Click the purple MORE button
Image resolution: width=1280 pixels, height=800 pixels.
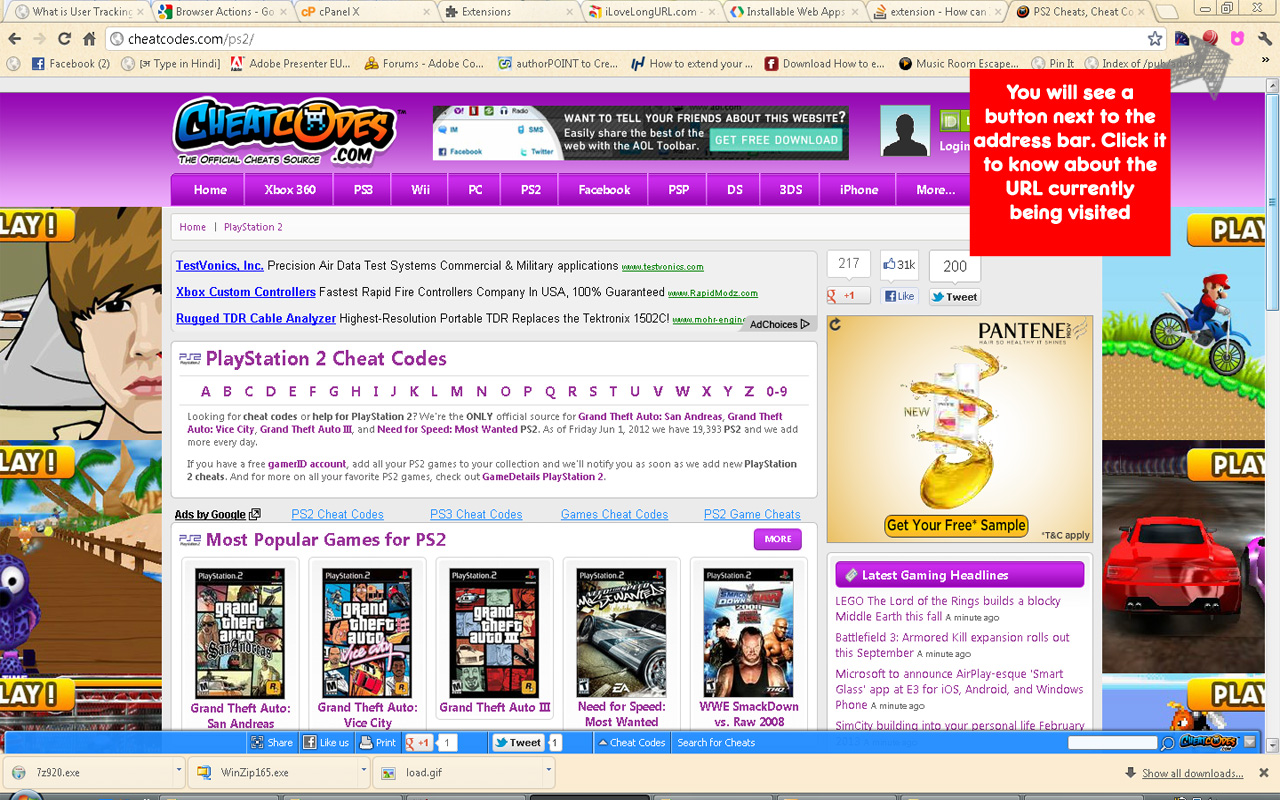pos(778,539)
